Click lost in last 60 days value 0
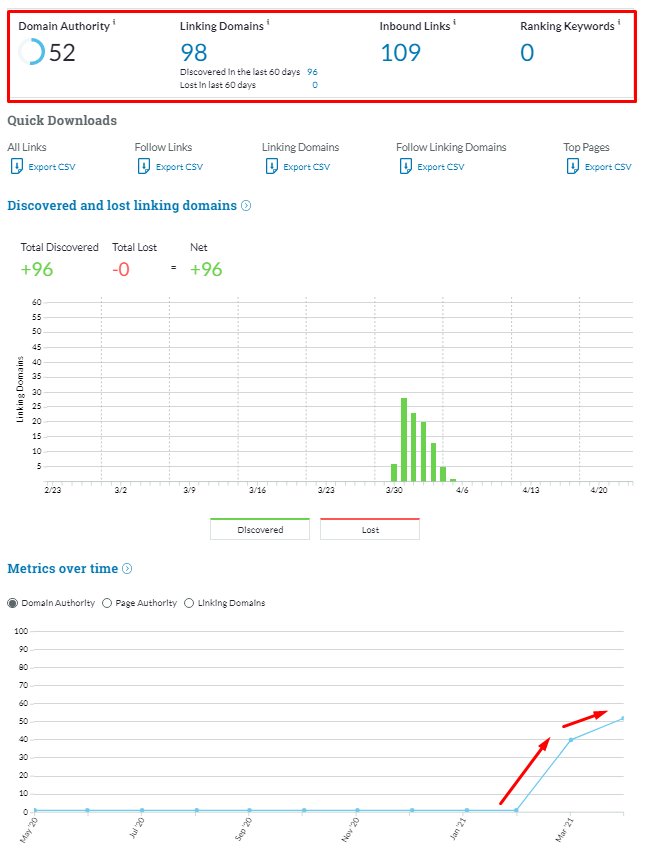Screen dimensions: 653x855 coord(315,85)
